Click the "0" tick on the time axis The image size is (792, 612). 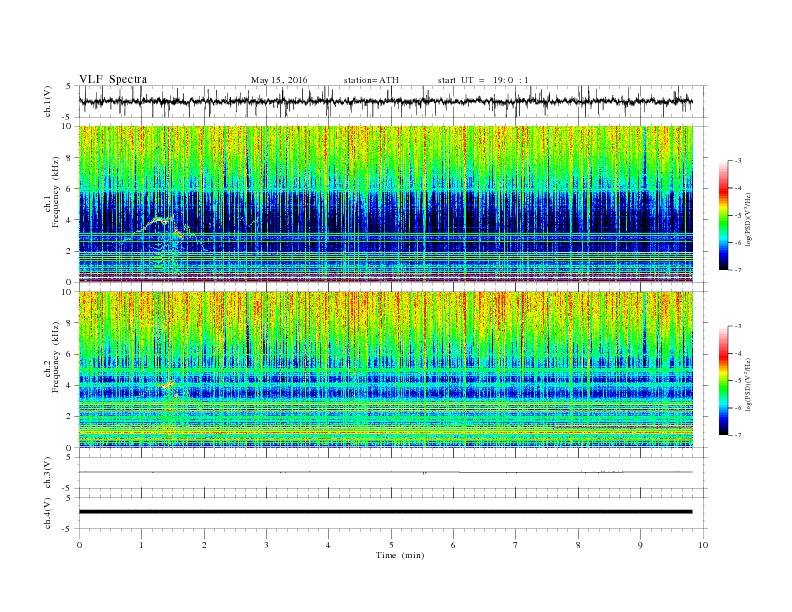tap(79, 545)
